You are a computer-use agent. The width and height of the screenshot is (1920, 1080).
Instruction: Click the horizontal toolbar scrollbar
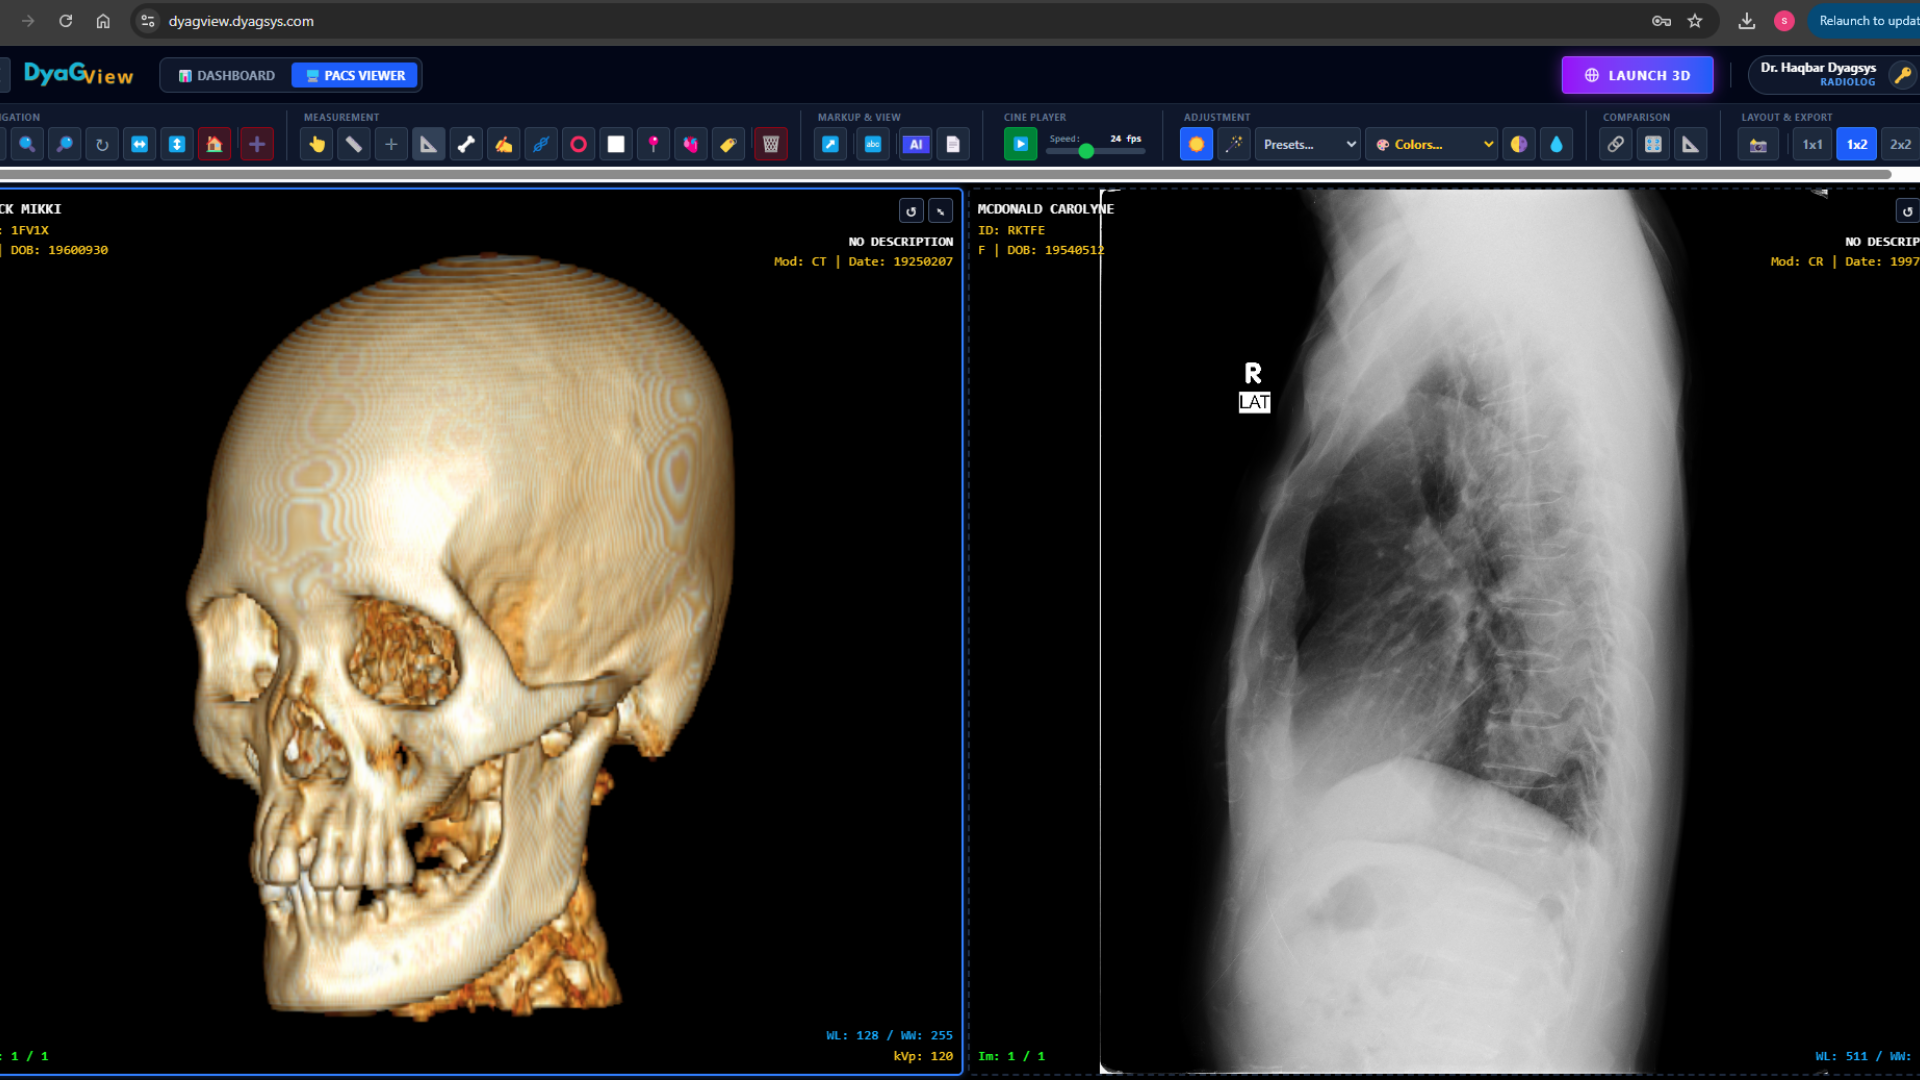click(945, 175)
